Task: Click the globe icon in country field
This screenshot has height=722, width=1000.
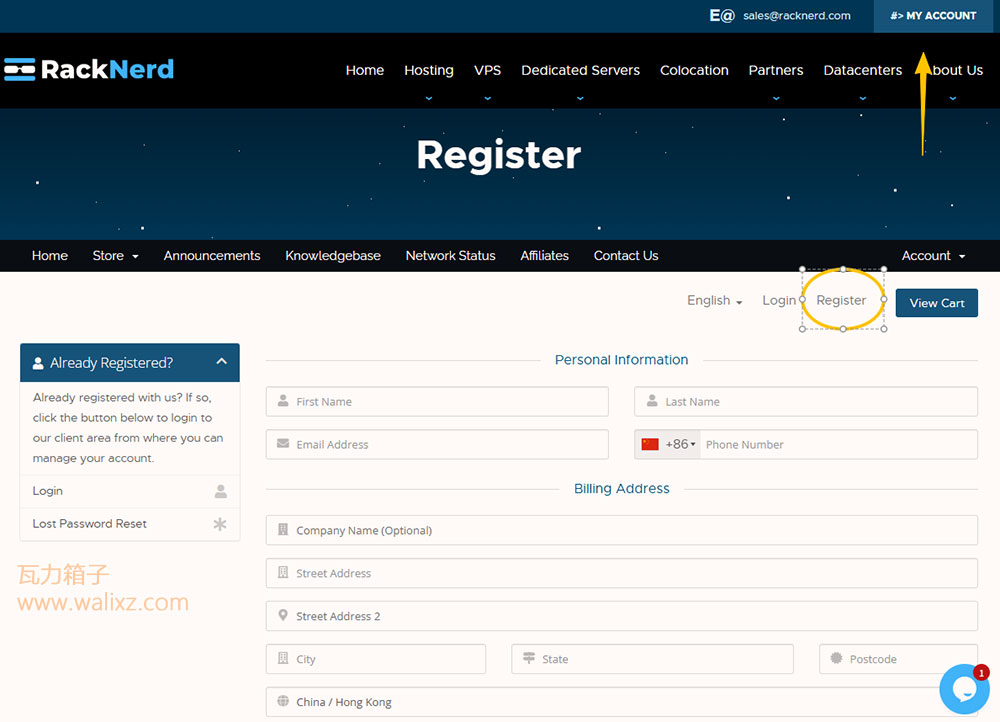Action: coord(283,702)
